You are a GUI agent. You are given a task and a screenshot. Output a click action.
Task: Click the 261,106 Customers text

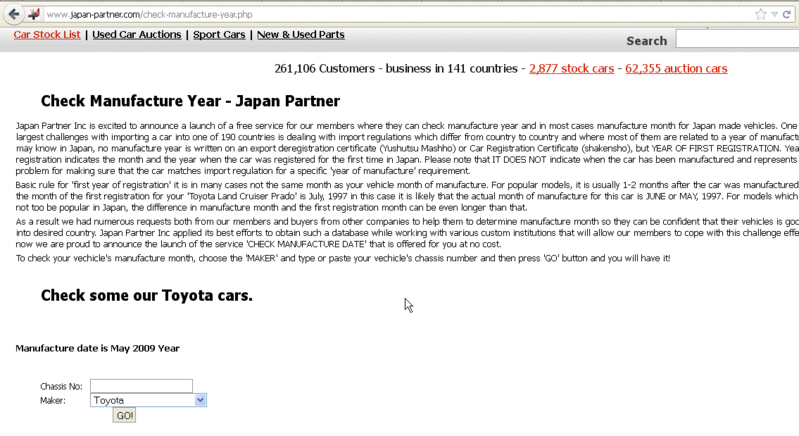[325, 69]
